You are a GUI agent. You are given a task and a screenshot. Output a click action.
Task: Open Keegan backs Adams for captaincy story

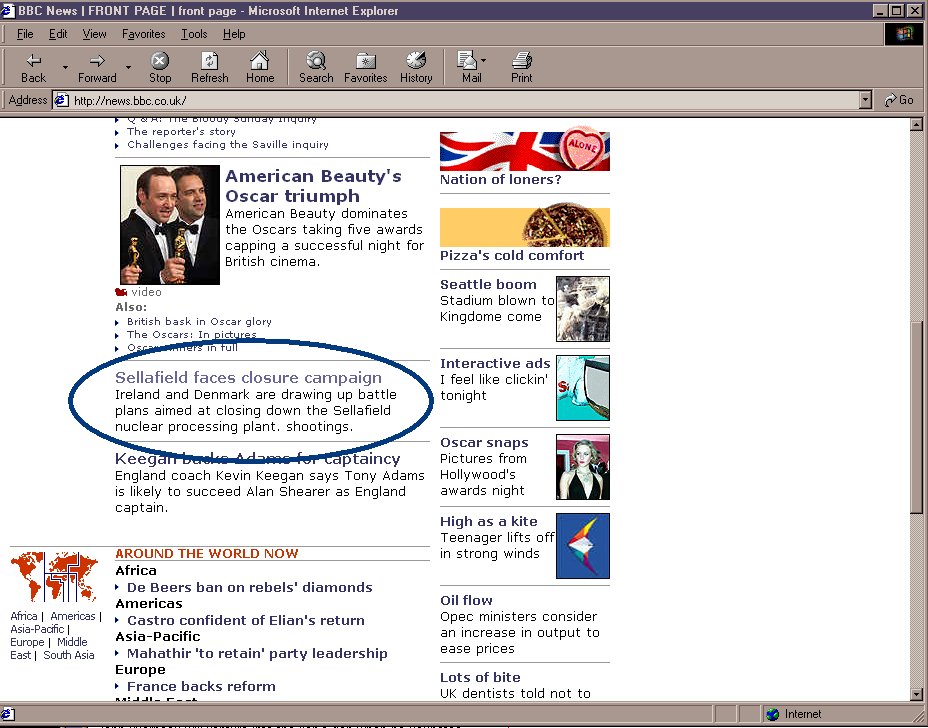257,459
